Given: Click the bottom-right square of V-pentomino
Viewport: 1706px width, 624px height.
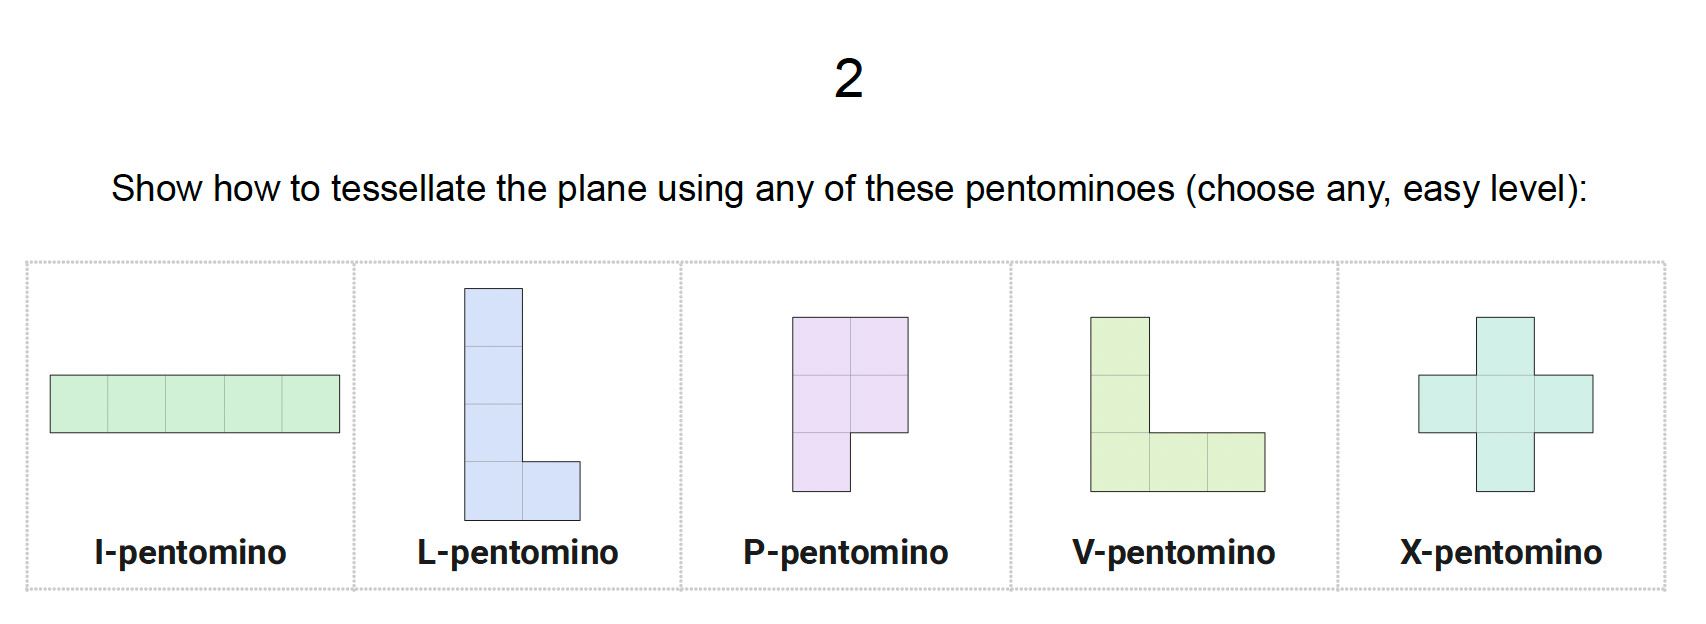Looking at the screenshot, I should [x=1236, y=462].
